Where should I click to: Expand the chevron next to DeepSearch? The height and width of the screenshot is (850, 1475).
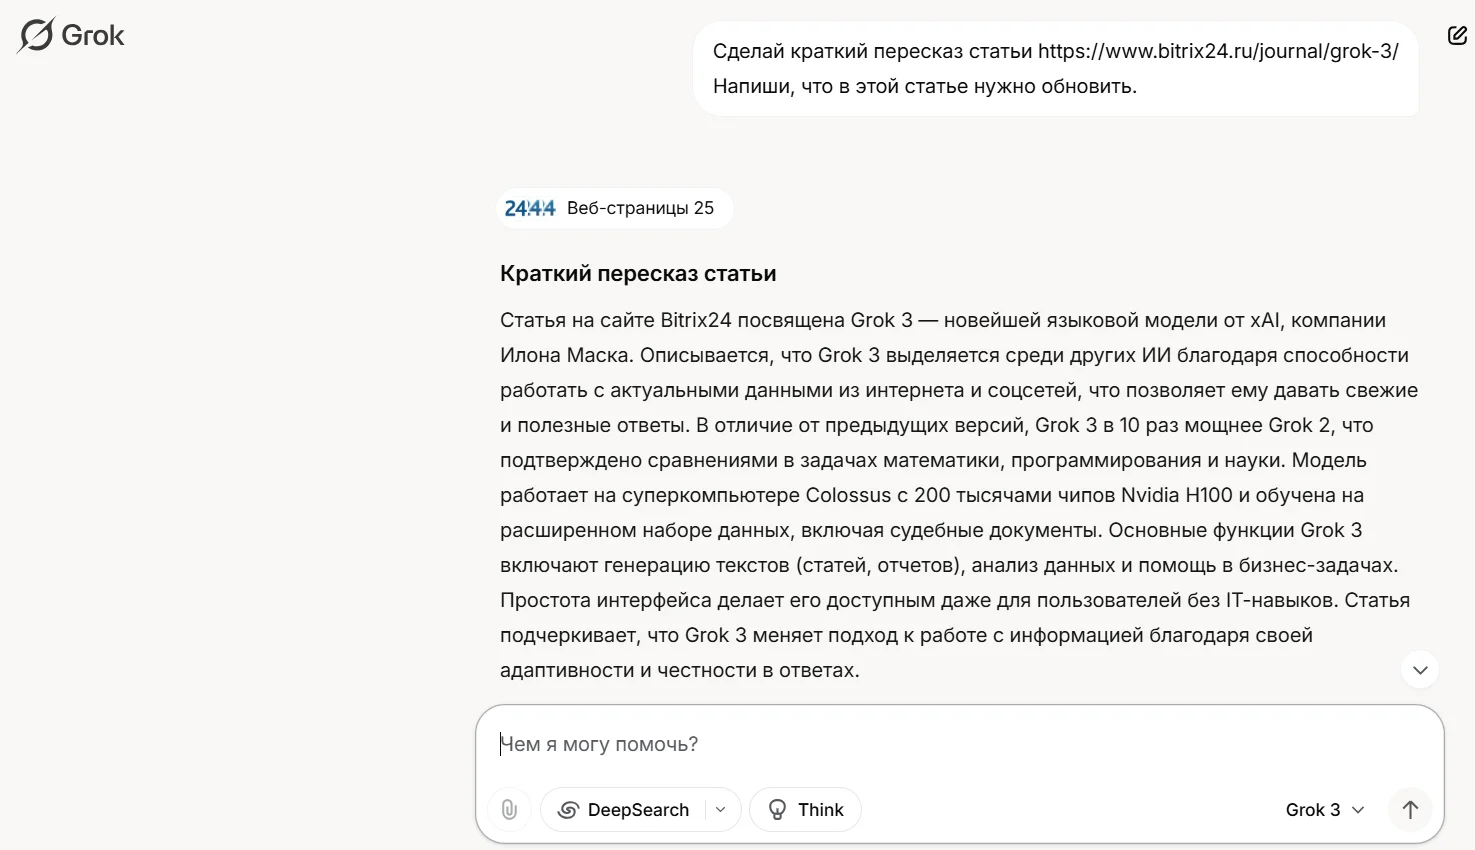[720, 810]
